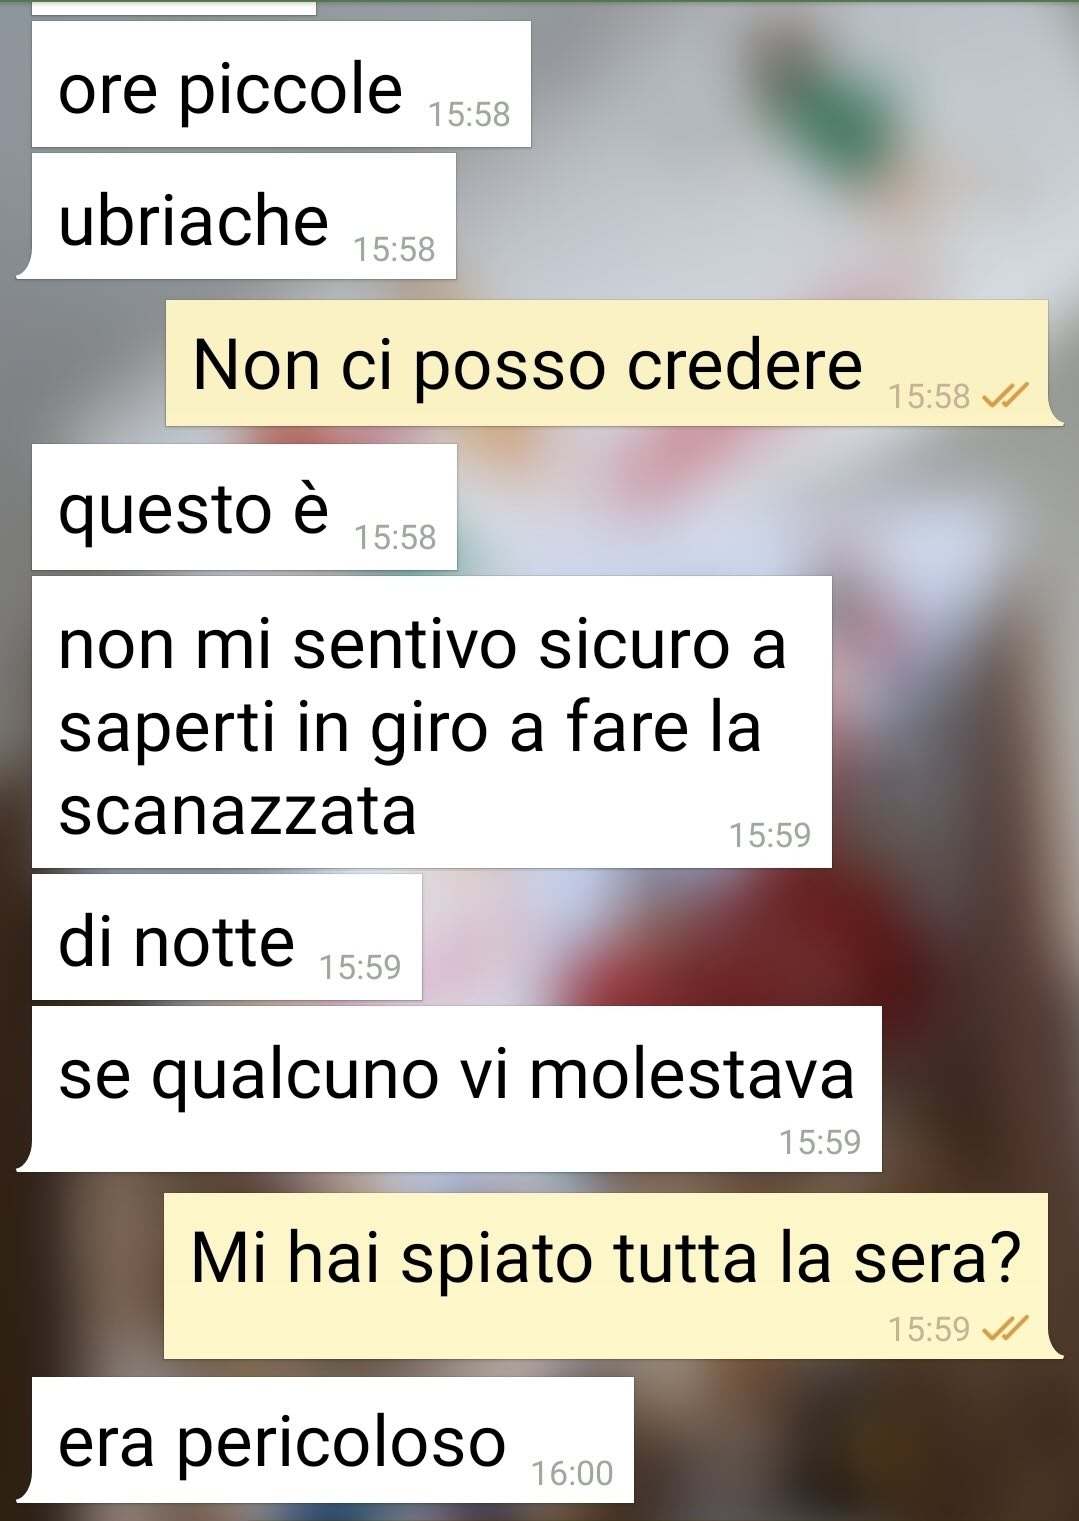Tap the 'non mi sentivo sicuro' message
The height and width of the screenshot is (1521, 1079).
[432, 722]
